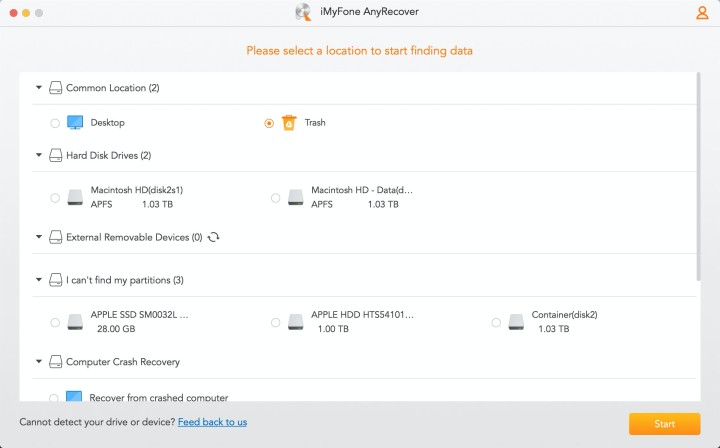Viewport: 720px width, 448px height.
Task: Open the Feed back to us link
Action: point(212,422)
